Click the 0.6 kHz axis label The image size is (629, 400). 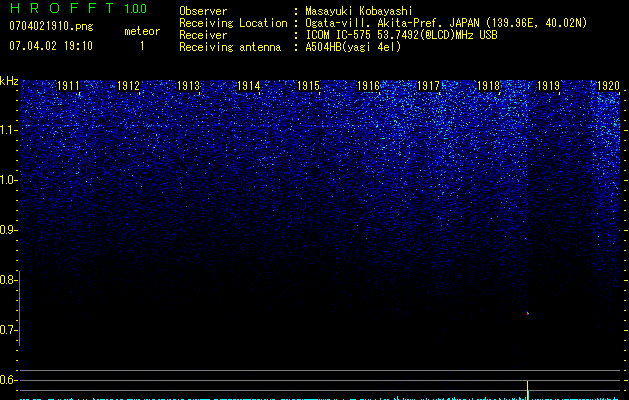click(x=8, y=380)
